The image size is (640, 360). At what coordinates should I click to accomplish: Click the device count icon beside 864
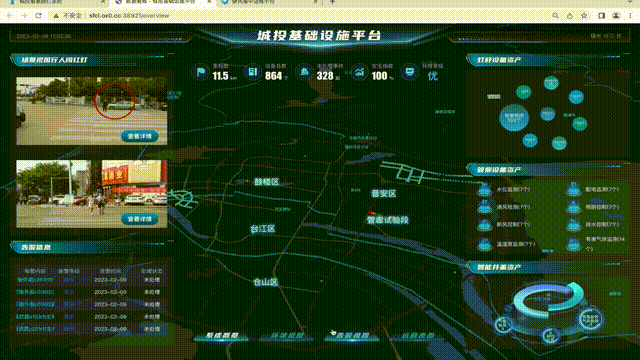tap(253, 72)
